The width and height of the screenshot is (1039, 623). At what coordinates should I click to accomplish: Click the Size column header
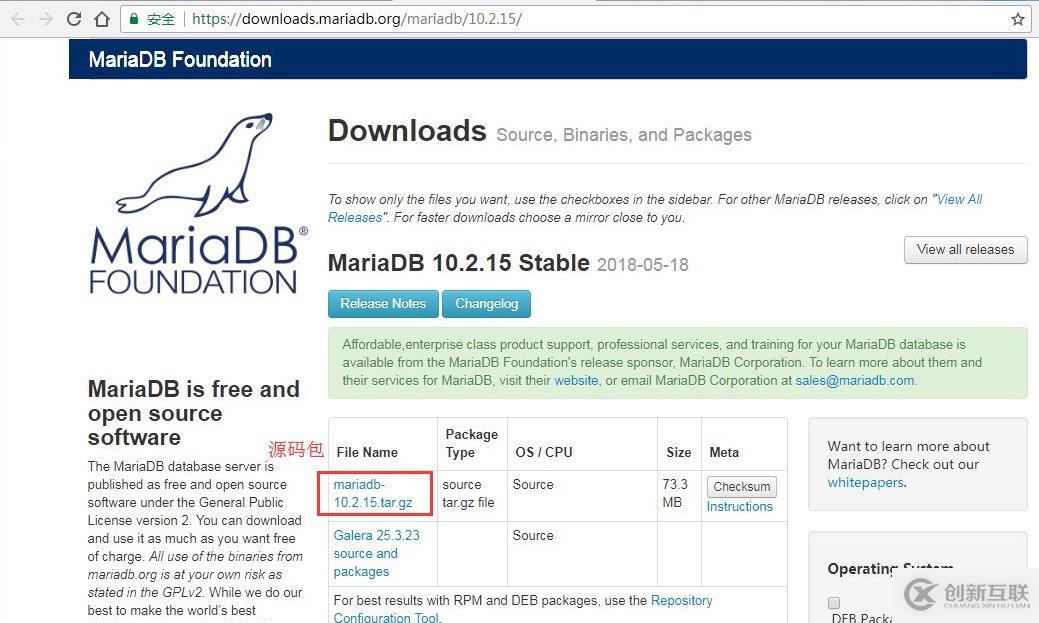[x=679, y=452]
